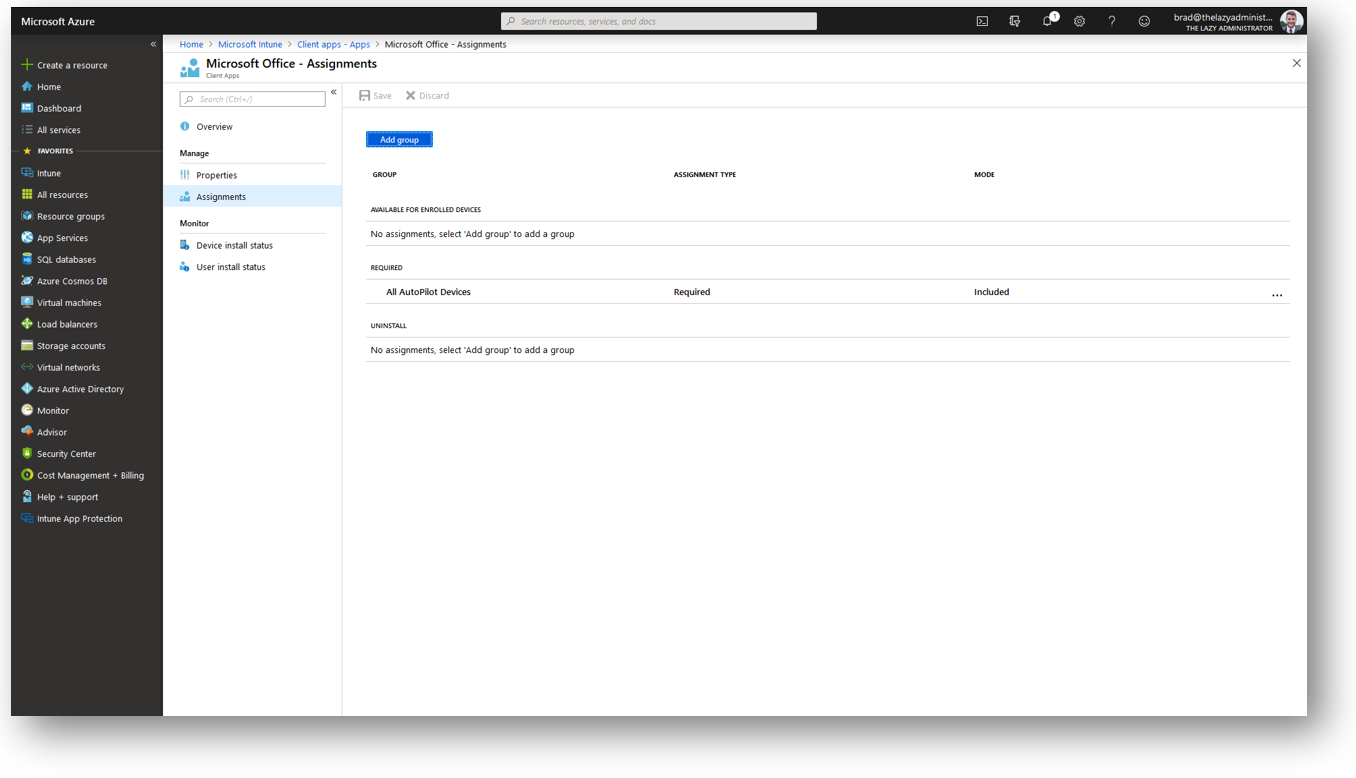The width and height of the screenshot is (1356, 778).
Task: Click Home icon in sidebar
Action: (27, 87)
